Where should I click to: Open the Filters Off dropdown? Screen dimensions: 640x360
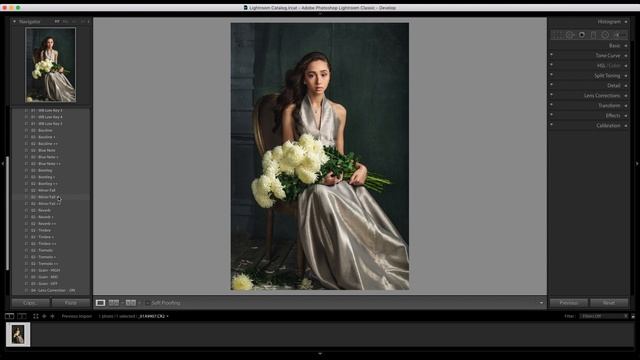point(604,316)
